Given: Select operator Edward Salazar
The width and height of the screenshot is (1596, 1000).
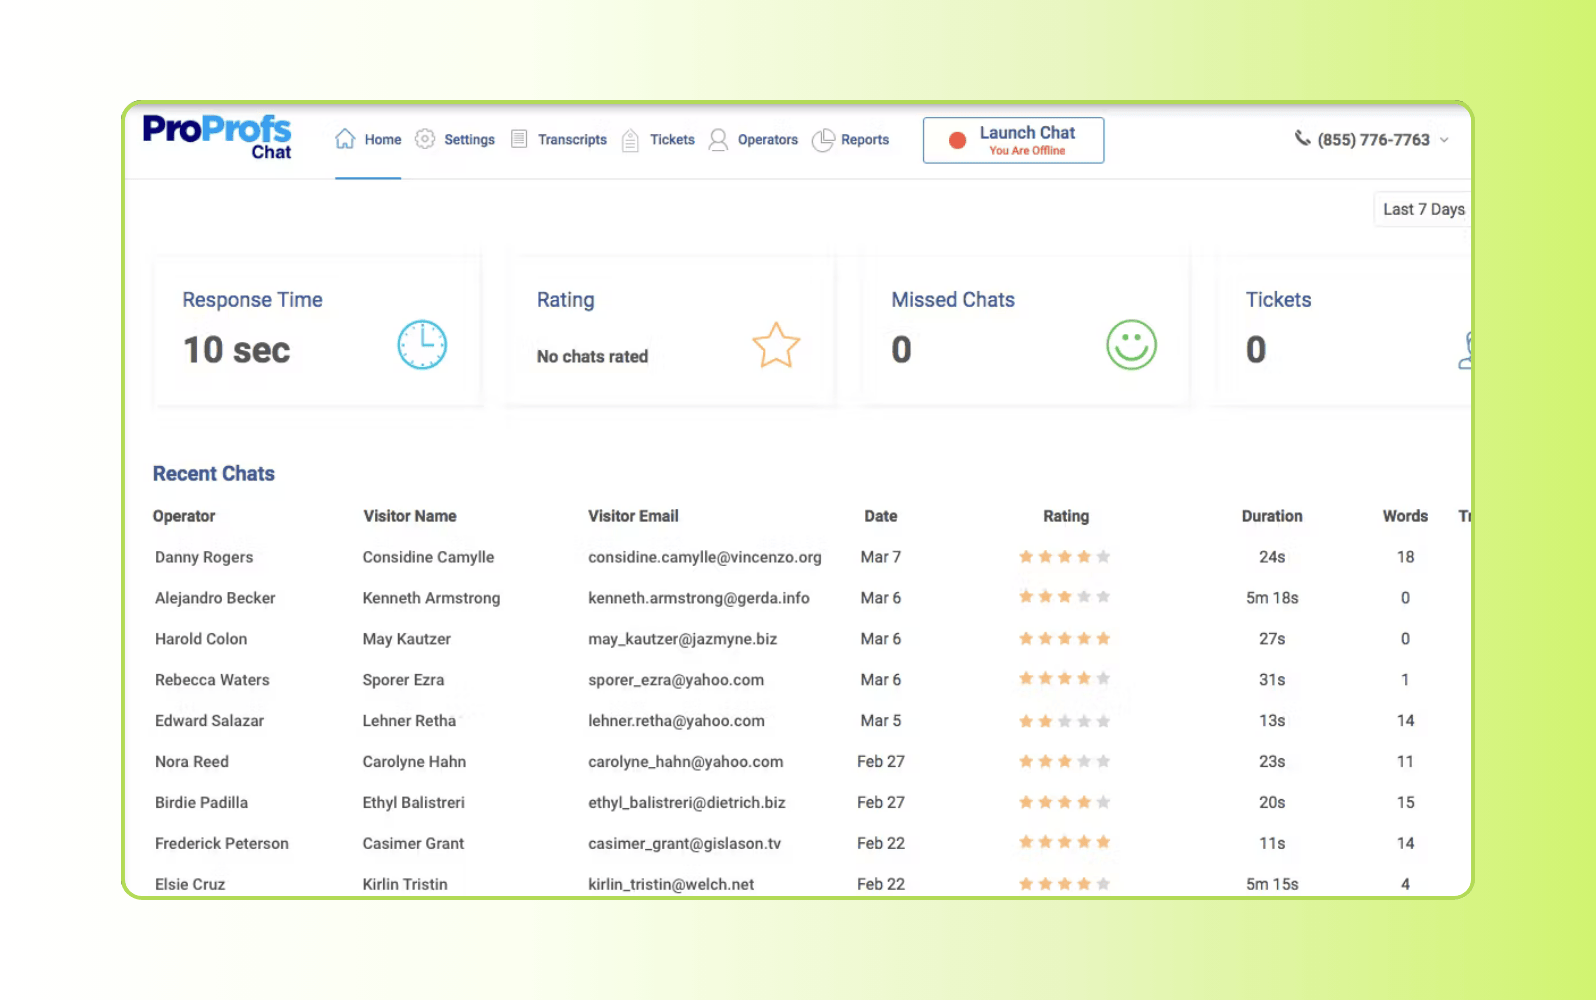Looking at the screenshot, I should [x=209, y=721].
